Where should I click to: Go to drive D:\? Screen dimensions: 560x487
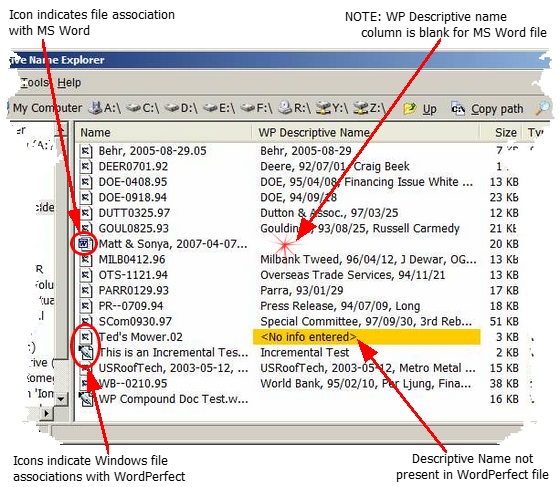click(x=181, y=108)
